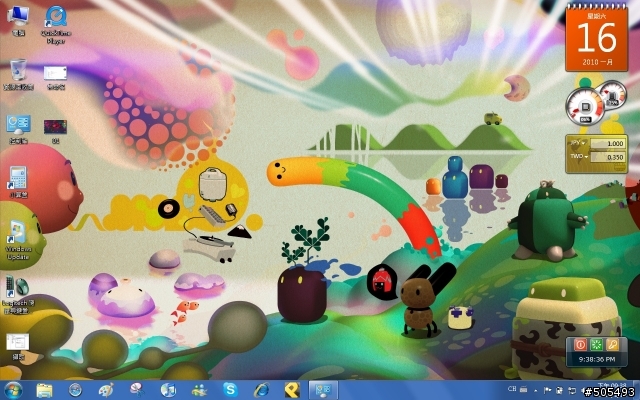Viewport: 640px width, 400px height.
Task: Open the Logitech mouse and keyboard shortcut
Action: [x=18, y=295]
